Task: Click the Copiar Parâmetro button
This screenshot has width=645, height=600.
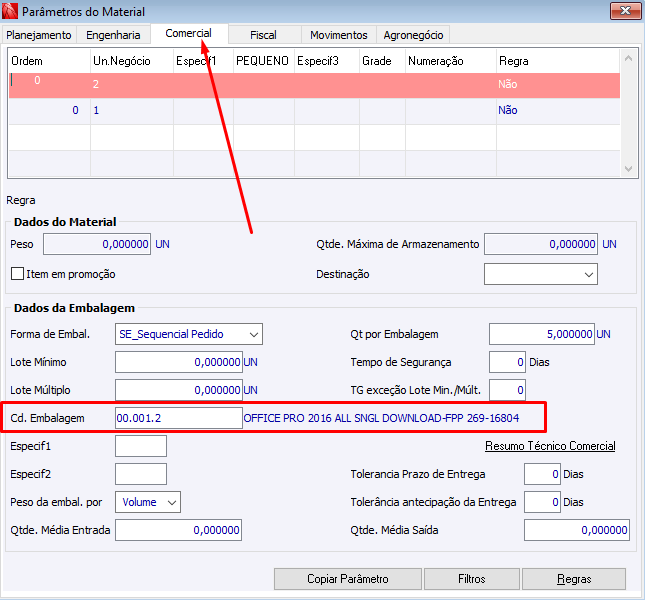Action: 348,579
